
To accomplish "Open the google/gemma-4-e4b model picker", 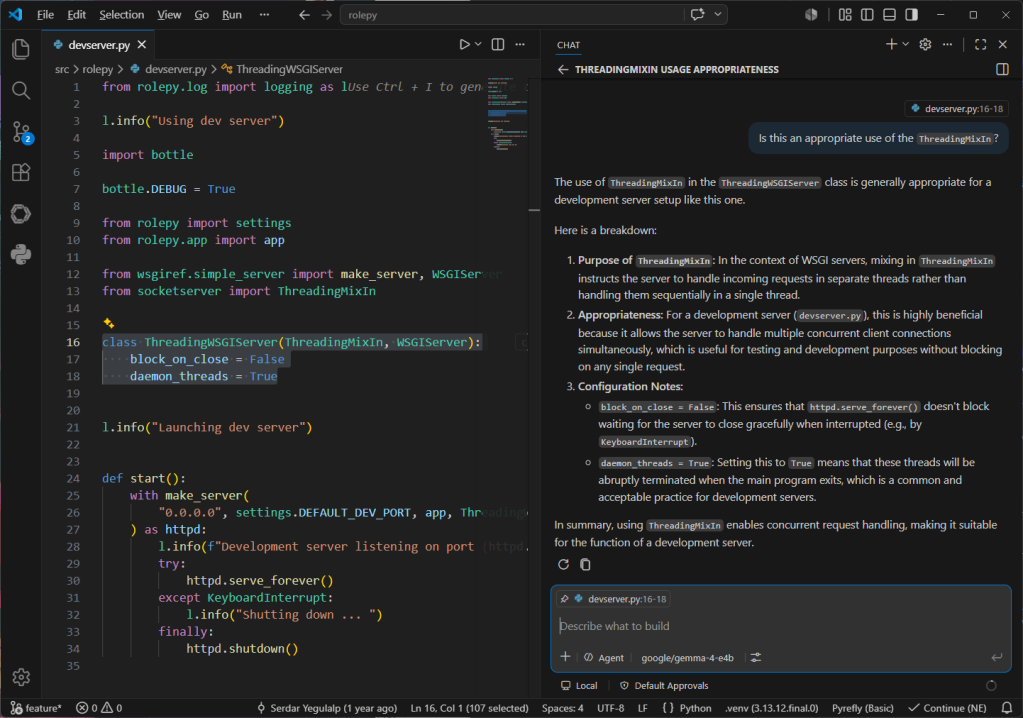I will (x=687, y=657).
